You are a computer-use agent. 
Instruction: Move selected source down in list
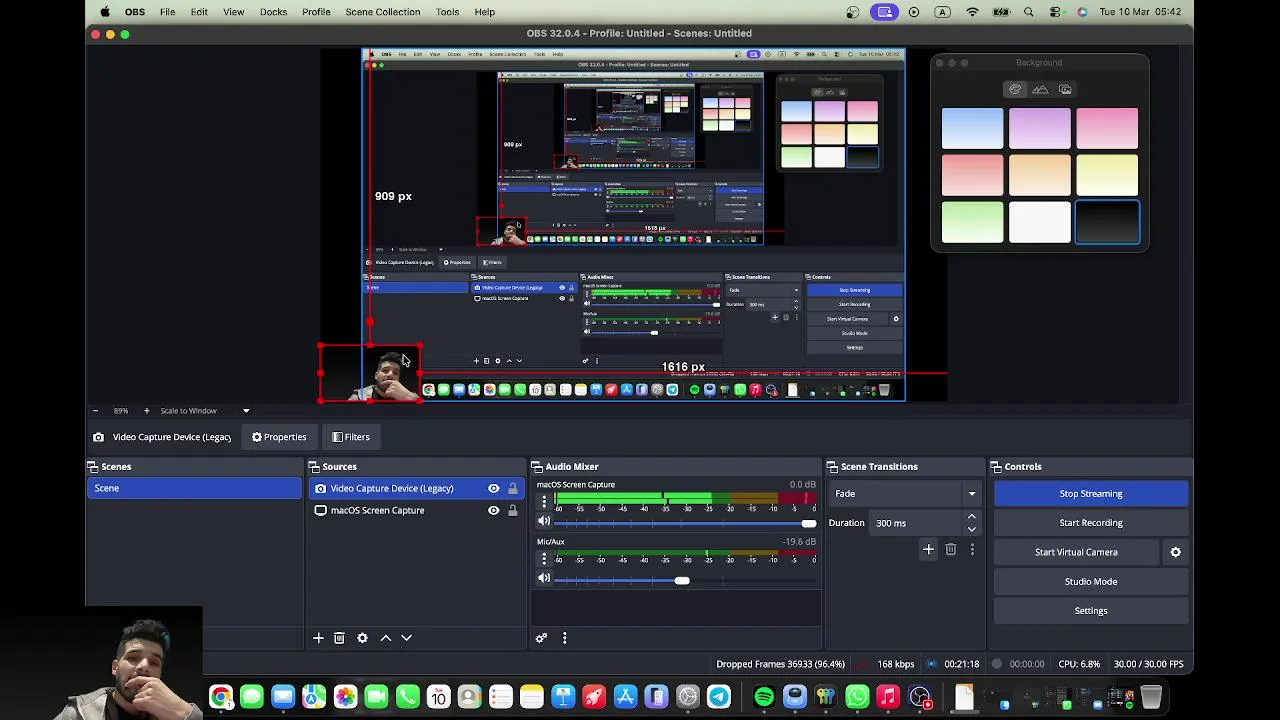coord(406,638)
